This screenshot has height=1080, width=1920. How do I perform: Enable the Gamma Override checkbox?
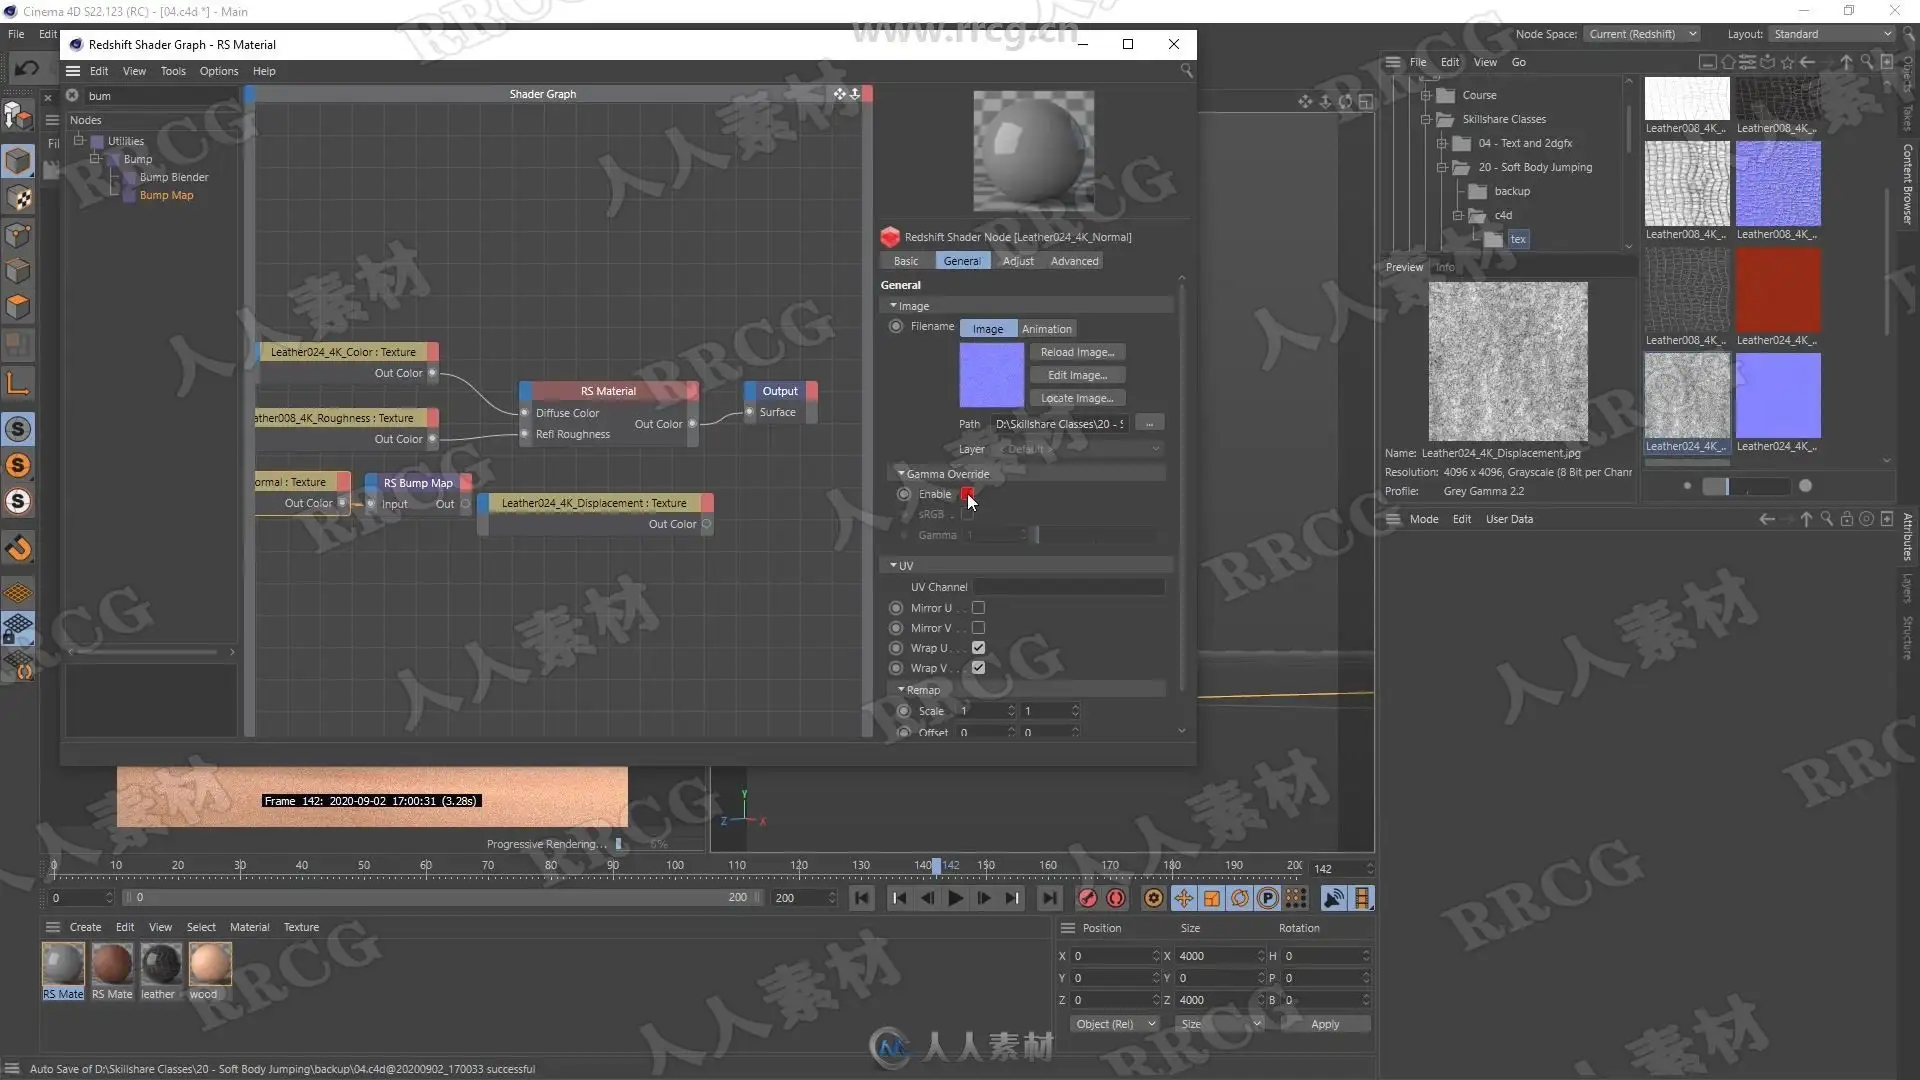tap(967, 494)
